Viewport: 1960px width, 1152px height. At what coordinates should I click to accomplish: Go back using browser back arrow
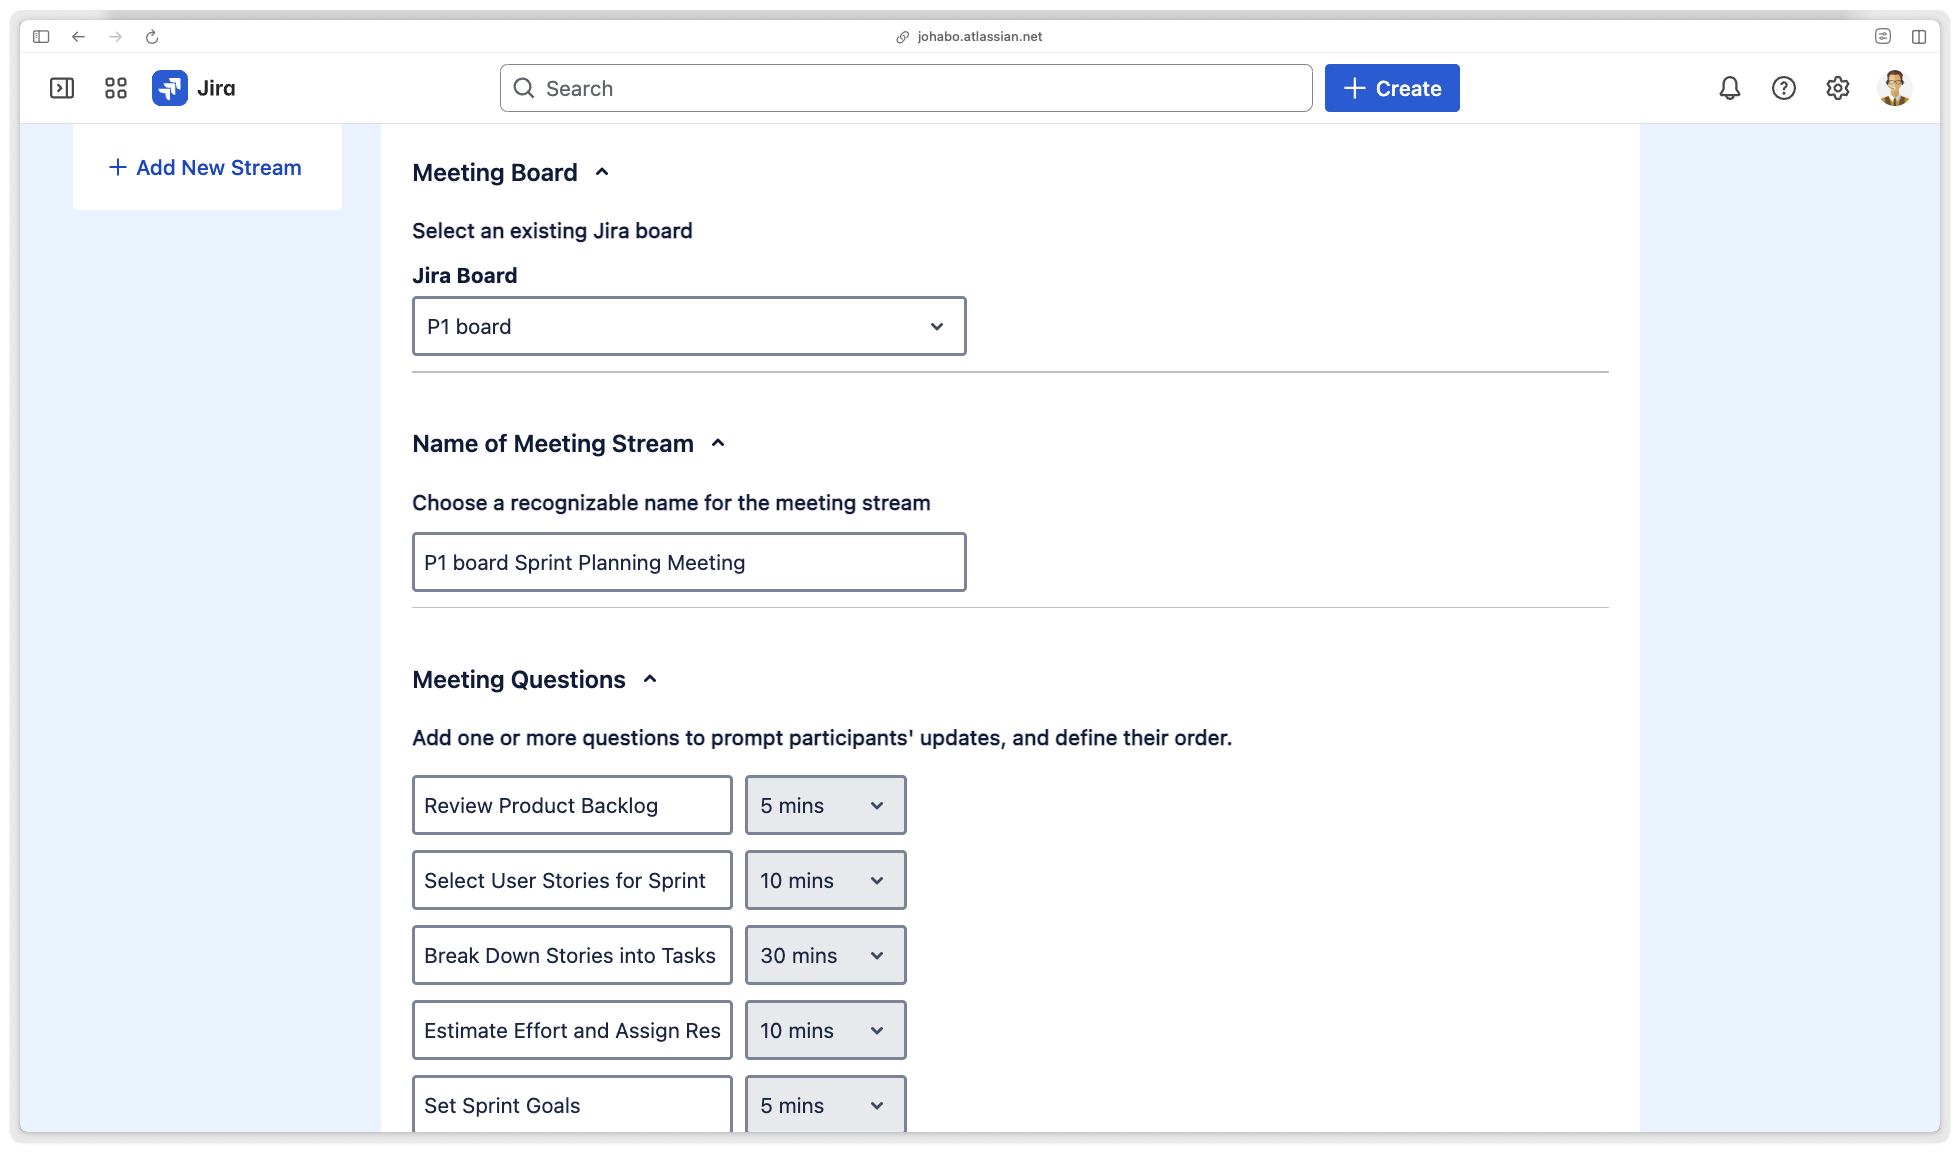78,37
